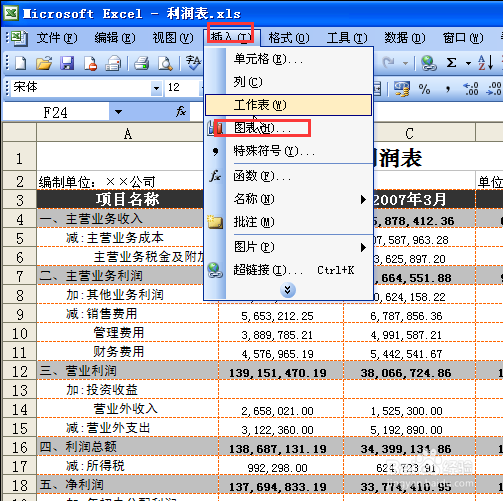This screenshot has width=503, height=501.
Task: Open the Redo history dropdown arrow
Action: (405, 63)
